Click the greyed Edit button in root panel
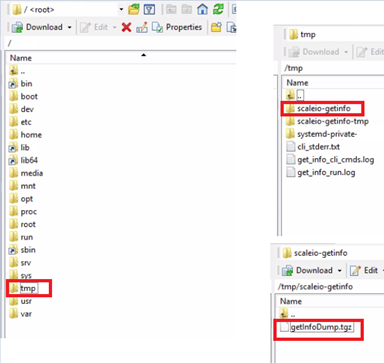The width and height of the screenshot is (384, 363). coord(94,27)
